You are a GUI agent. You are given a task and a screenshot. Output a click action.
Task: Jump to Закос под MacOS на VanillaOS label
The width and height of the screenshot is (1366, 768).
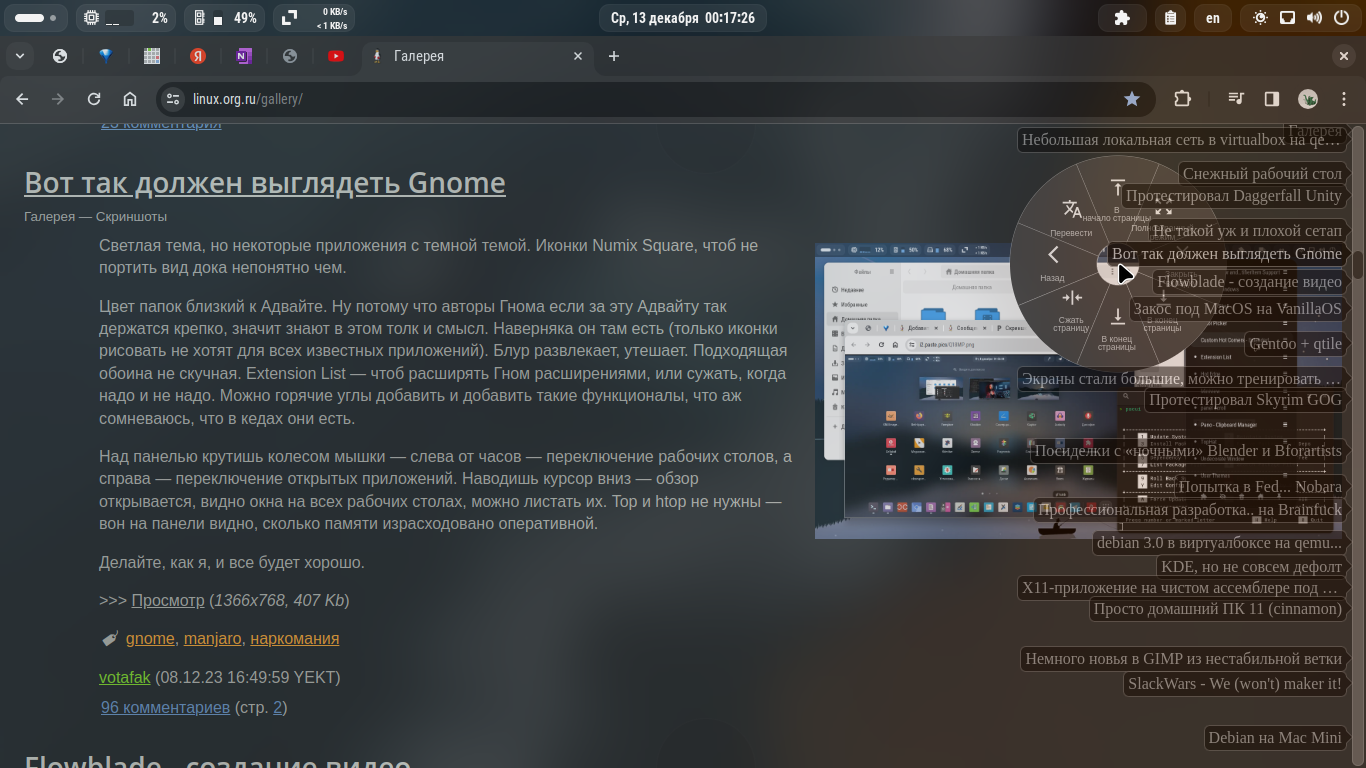(x=1237, y=308)
